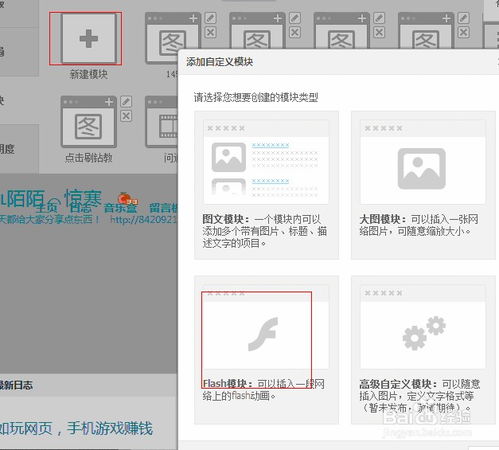This screenshot has width=499, height=450.
Task: Click pencil edit icon of 点击刷钻教 module
Action: click(x=126, y=102)
